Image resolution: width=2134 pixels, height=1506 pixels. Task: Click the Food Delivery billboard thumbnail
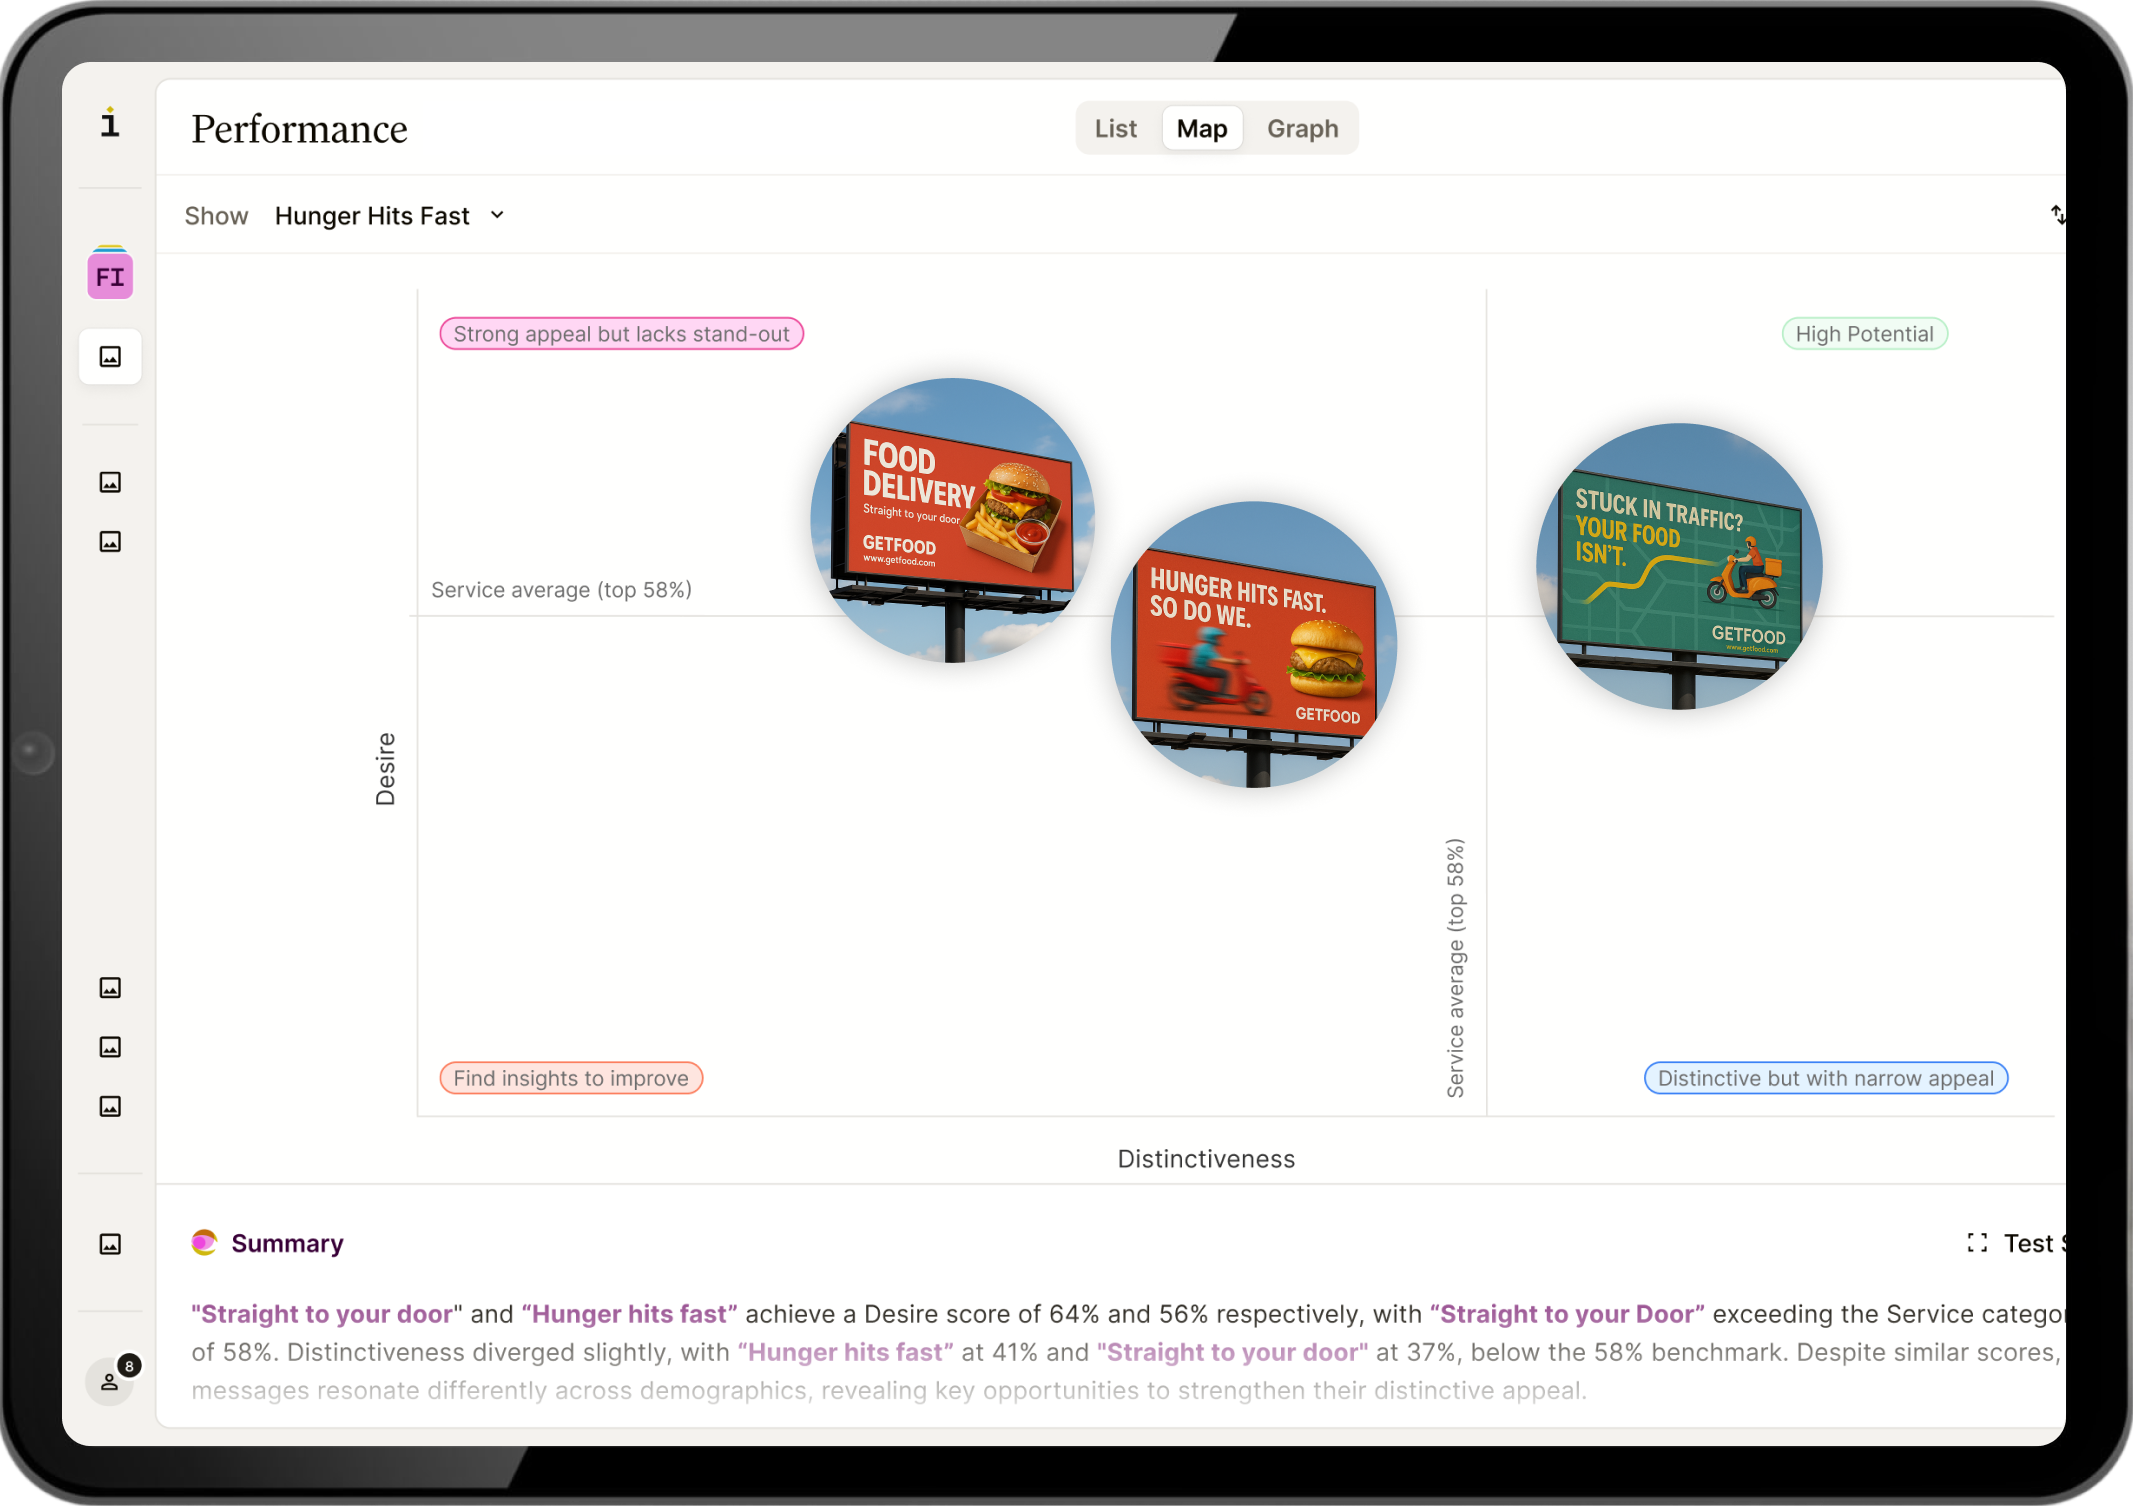952,520
